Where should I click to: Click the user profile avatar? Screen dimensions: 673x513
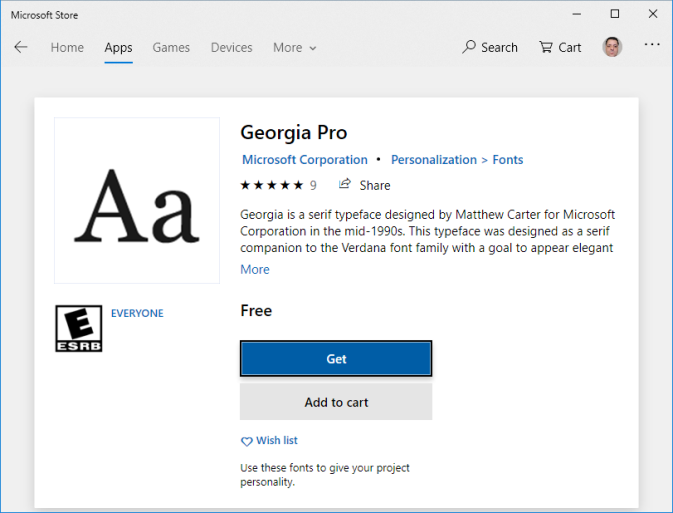[612, 47]
